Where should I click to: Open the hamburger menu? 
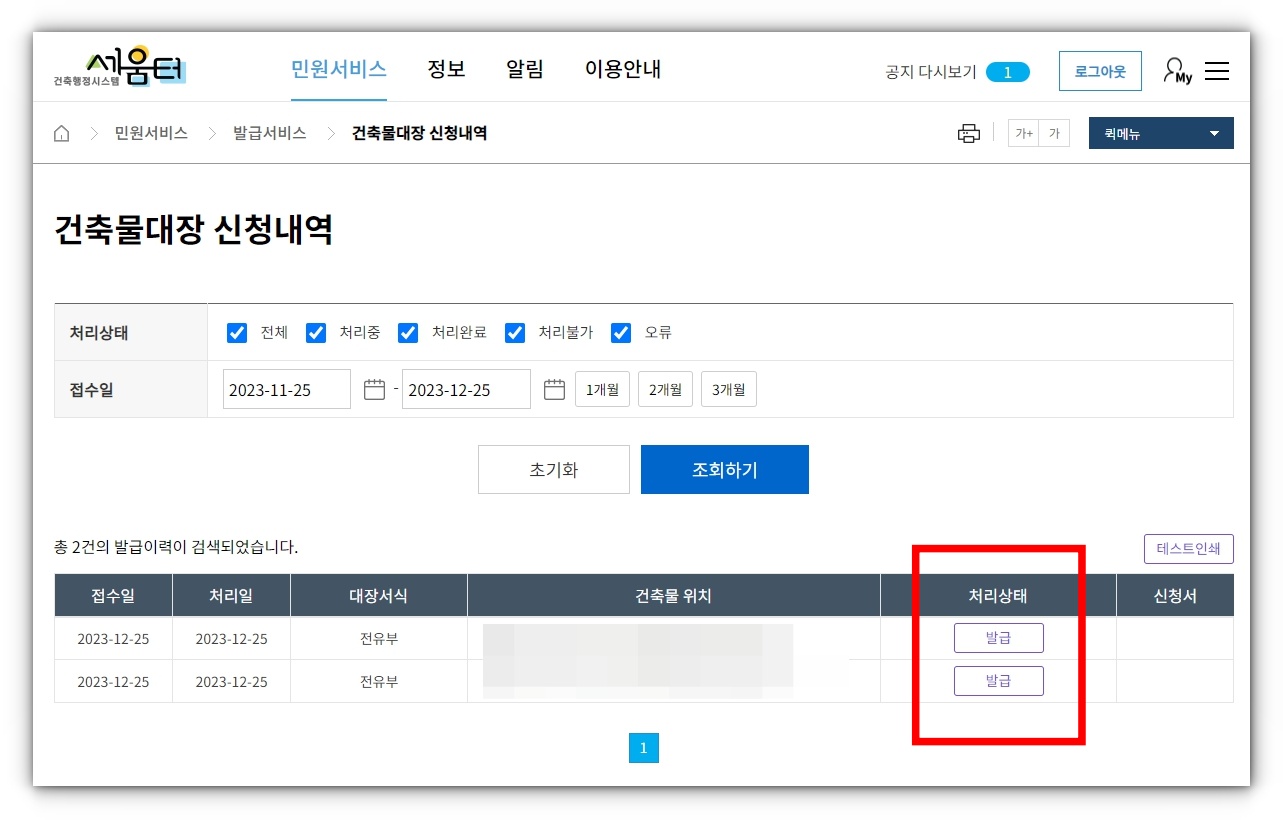pyautogui.click(x=1216, y=70)
